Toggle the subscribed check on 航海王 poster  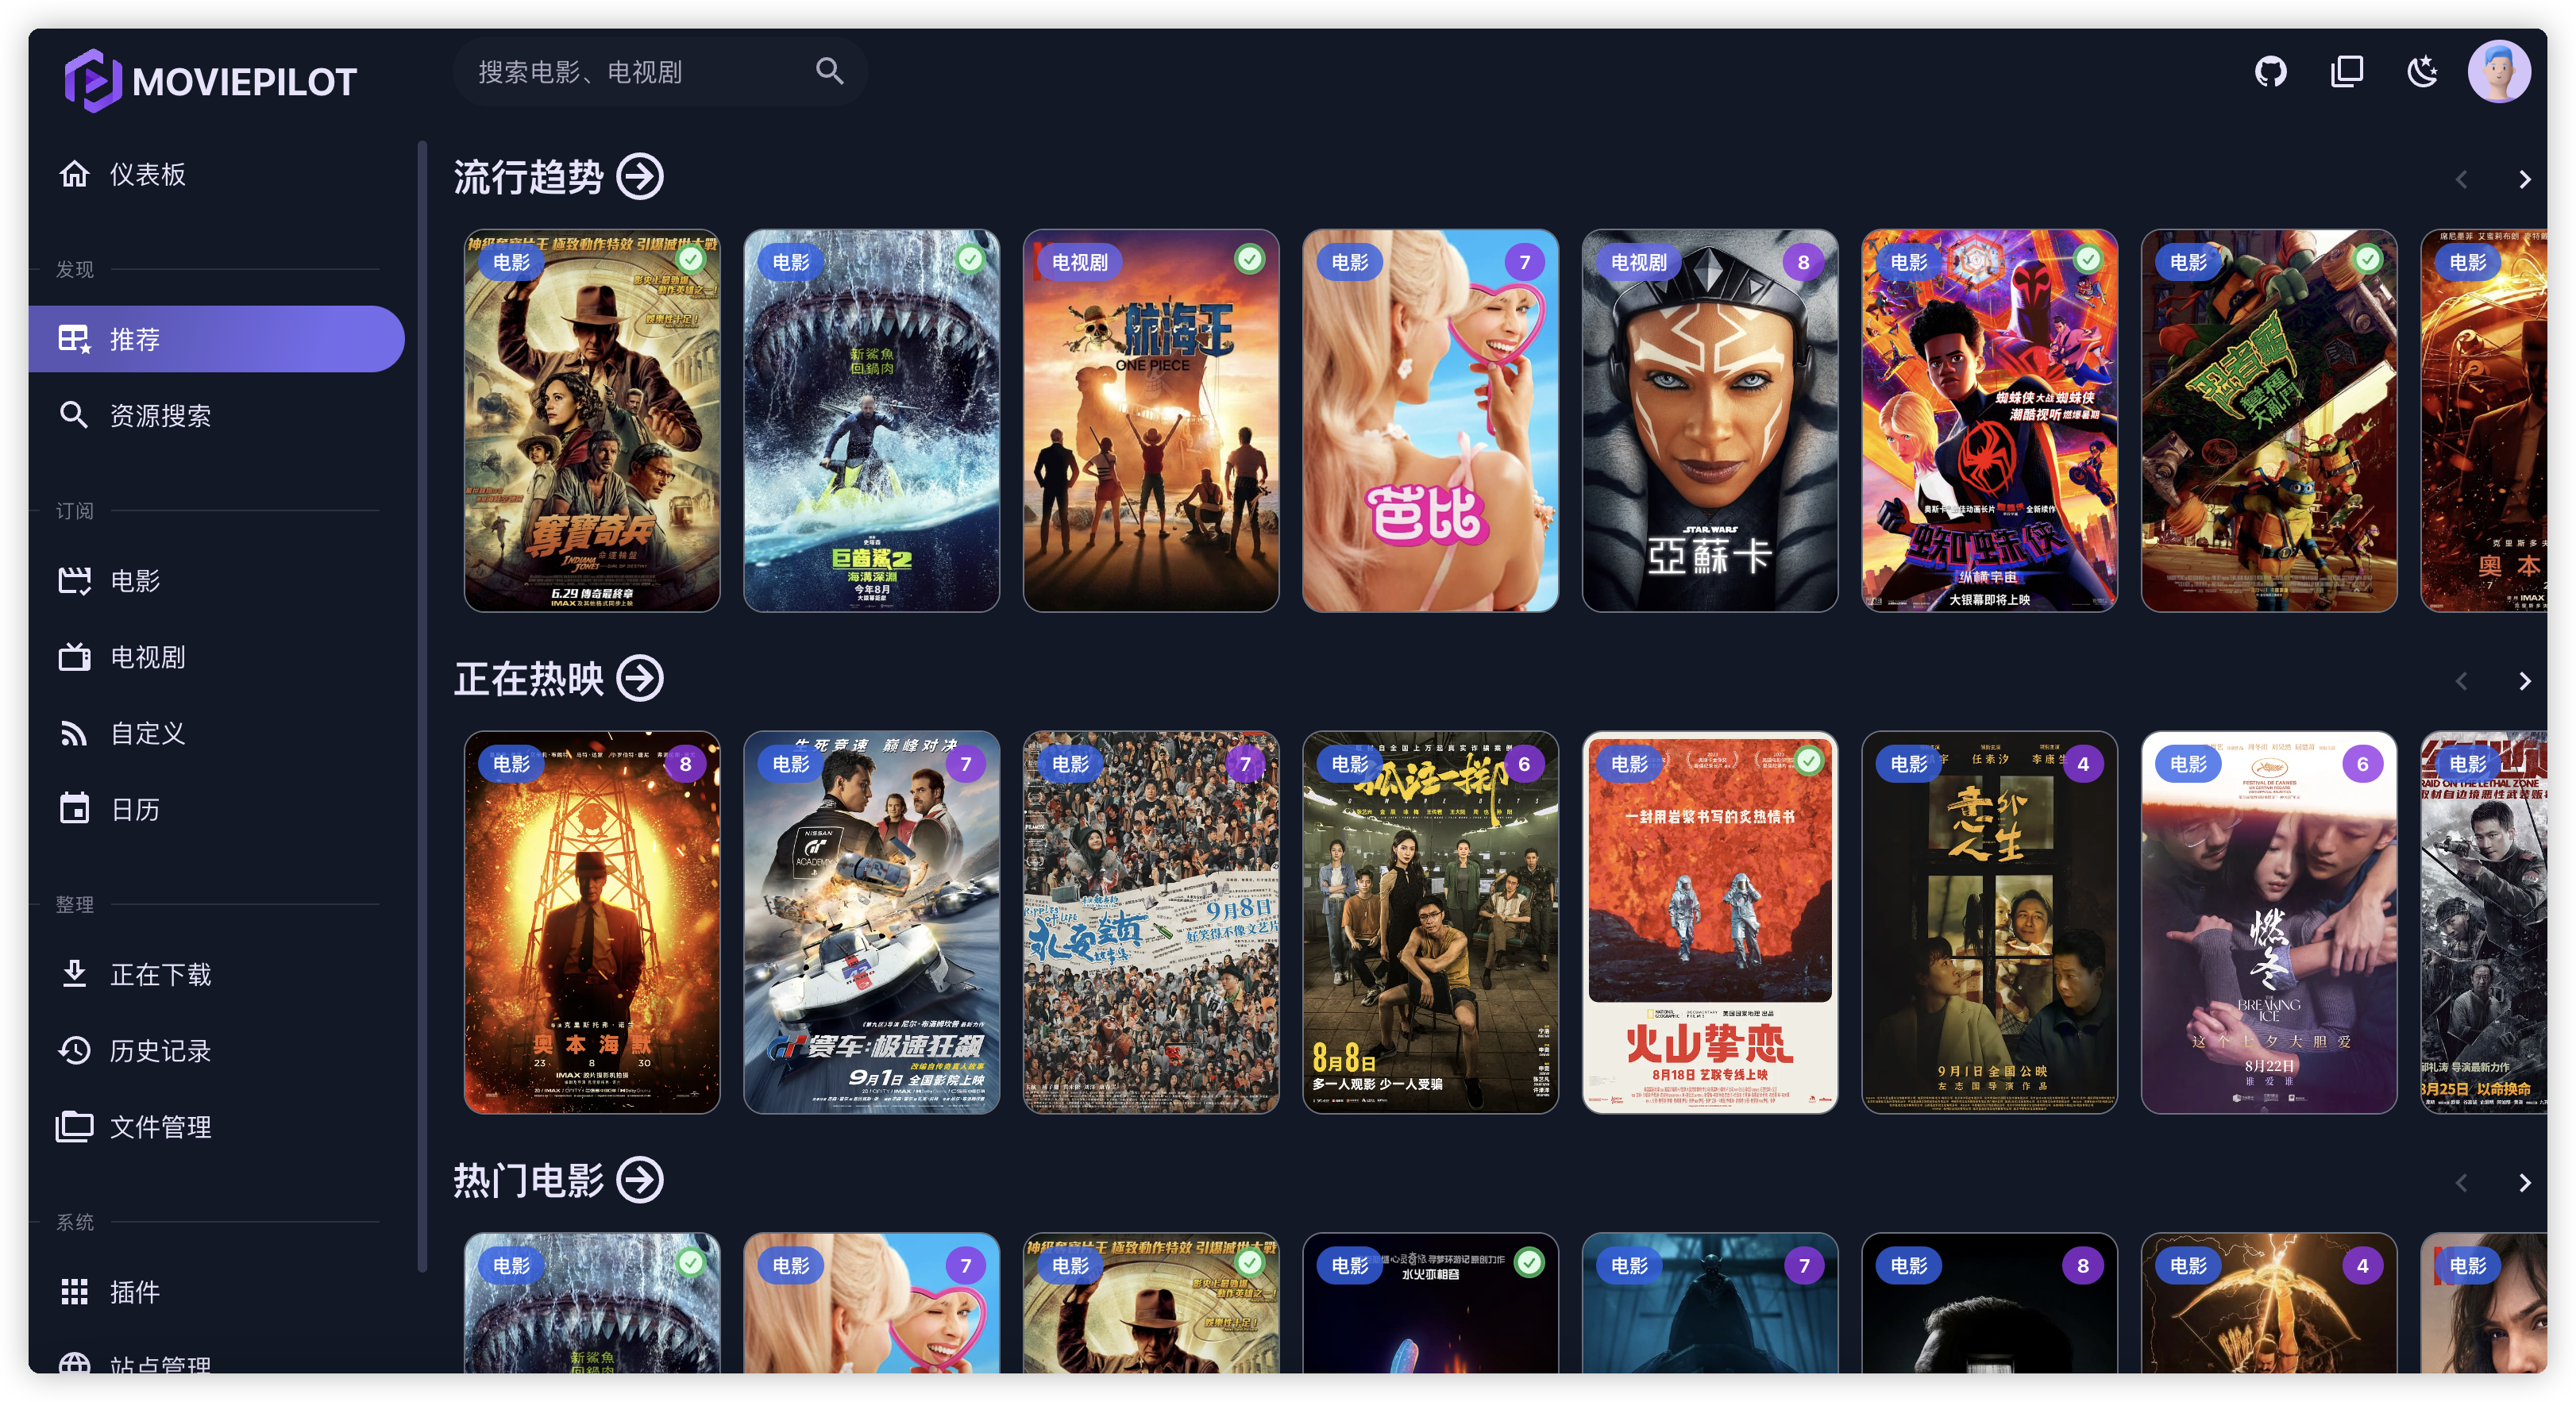[x=1249, y=260]
